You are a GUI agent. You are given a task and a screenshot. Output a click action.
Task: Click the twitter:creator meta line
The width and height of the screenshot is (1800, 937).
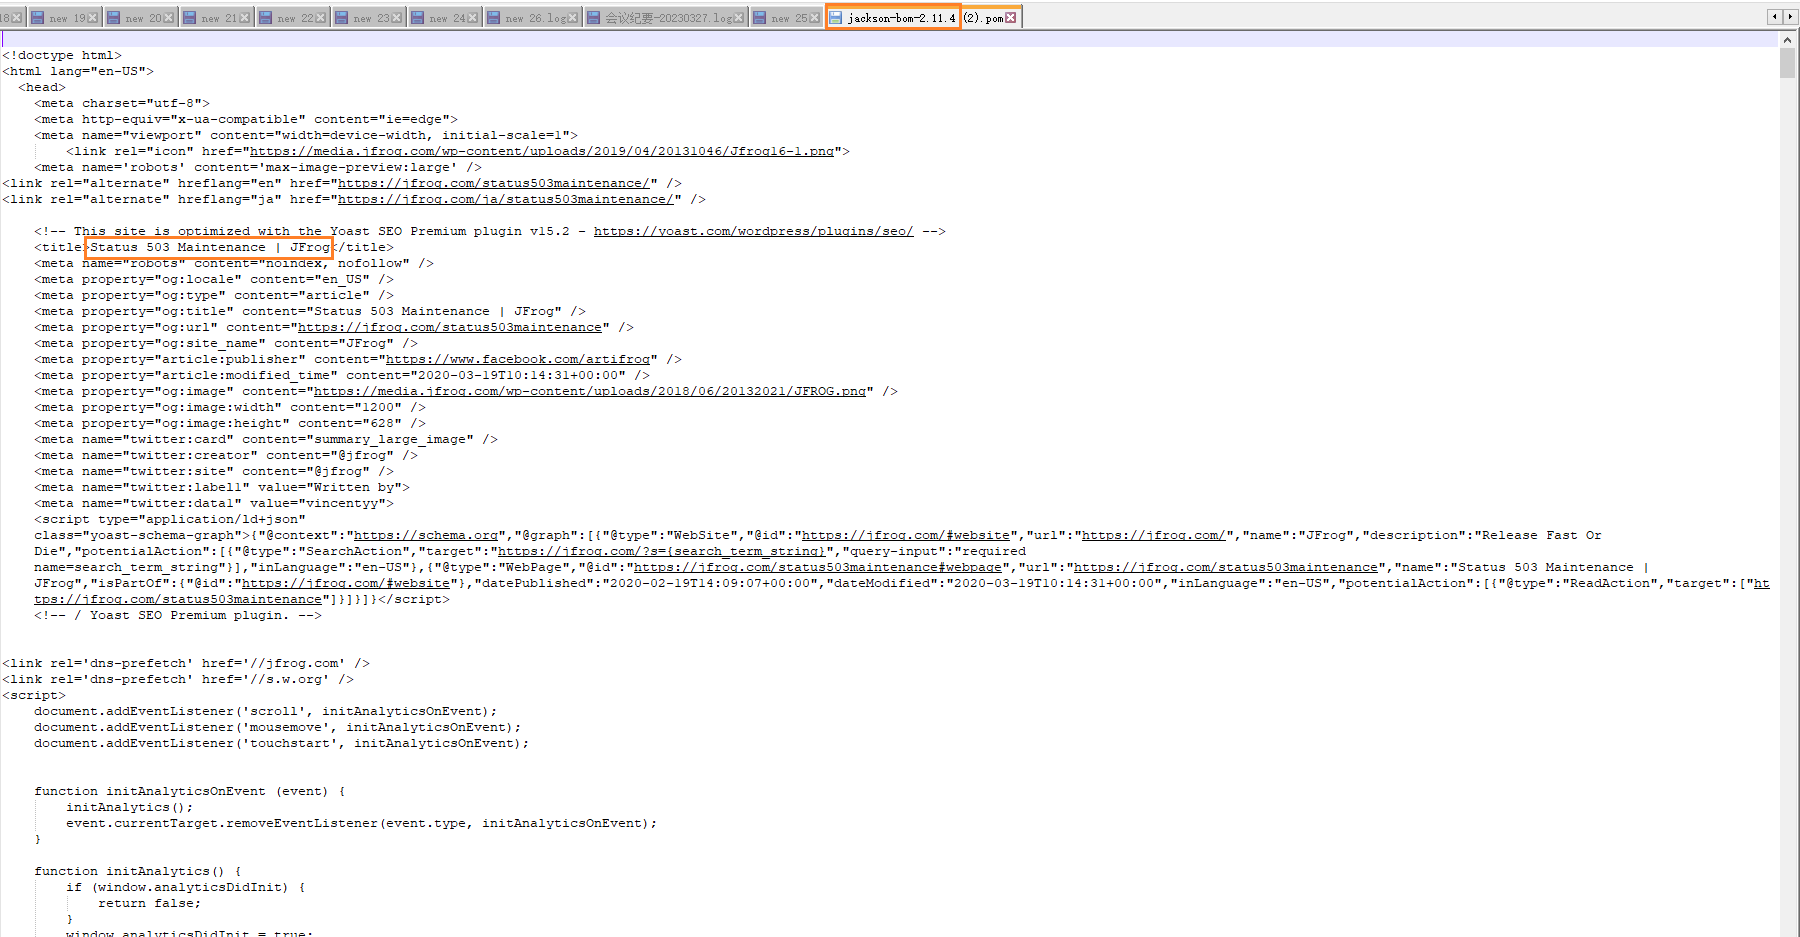(x=226, y=456)
